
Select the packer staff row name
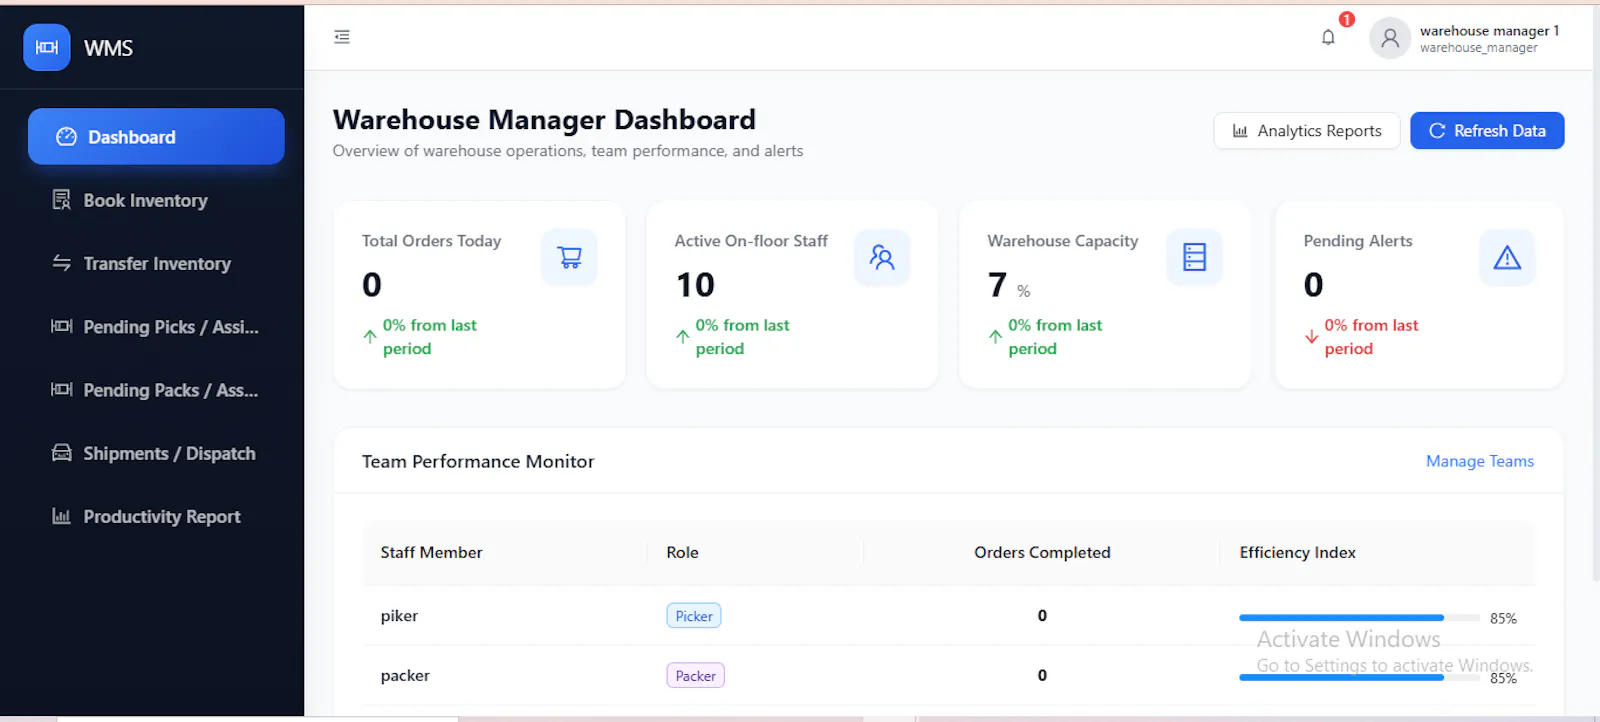[x=405, y=676]
